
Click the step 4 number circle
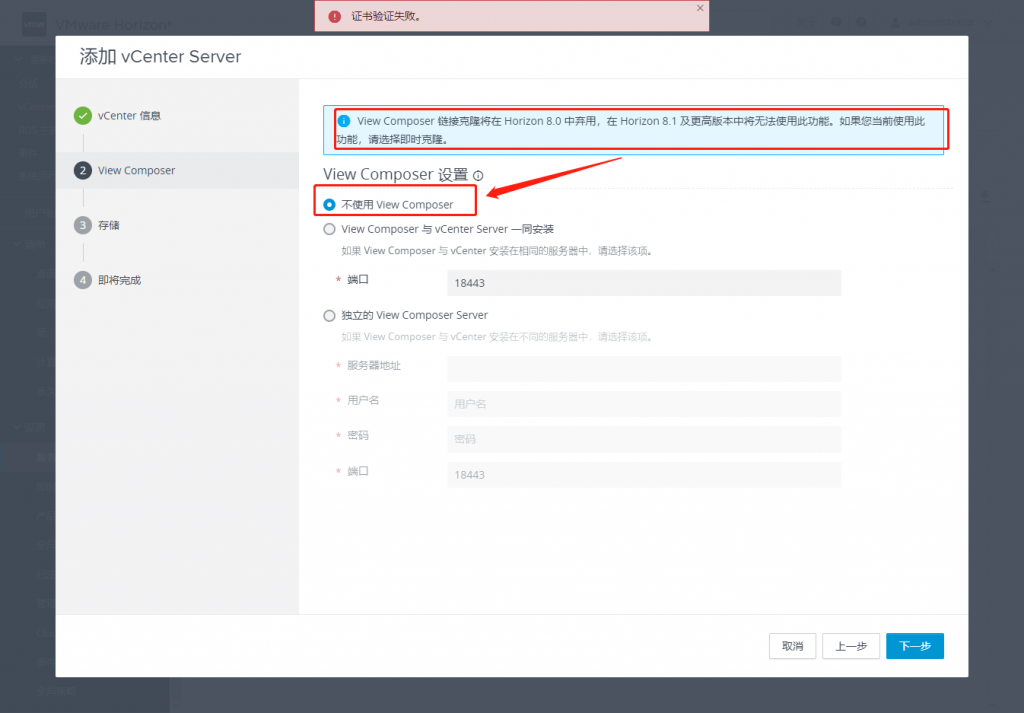point(83,280)
